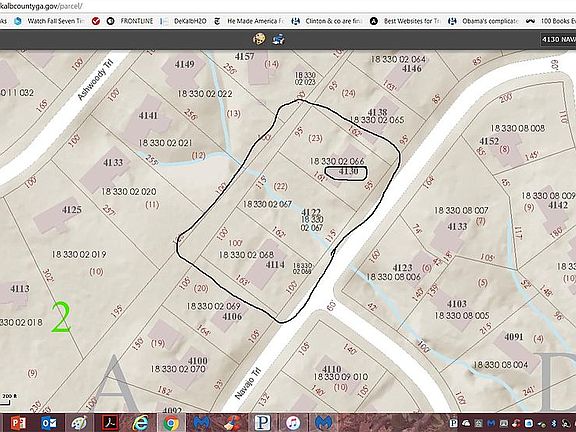This screenshot has height=432, width=576.
Task: Select parcel 4142 on the map
Action: point(558,205)
